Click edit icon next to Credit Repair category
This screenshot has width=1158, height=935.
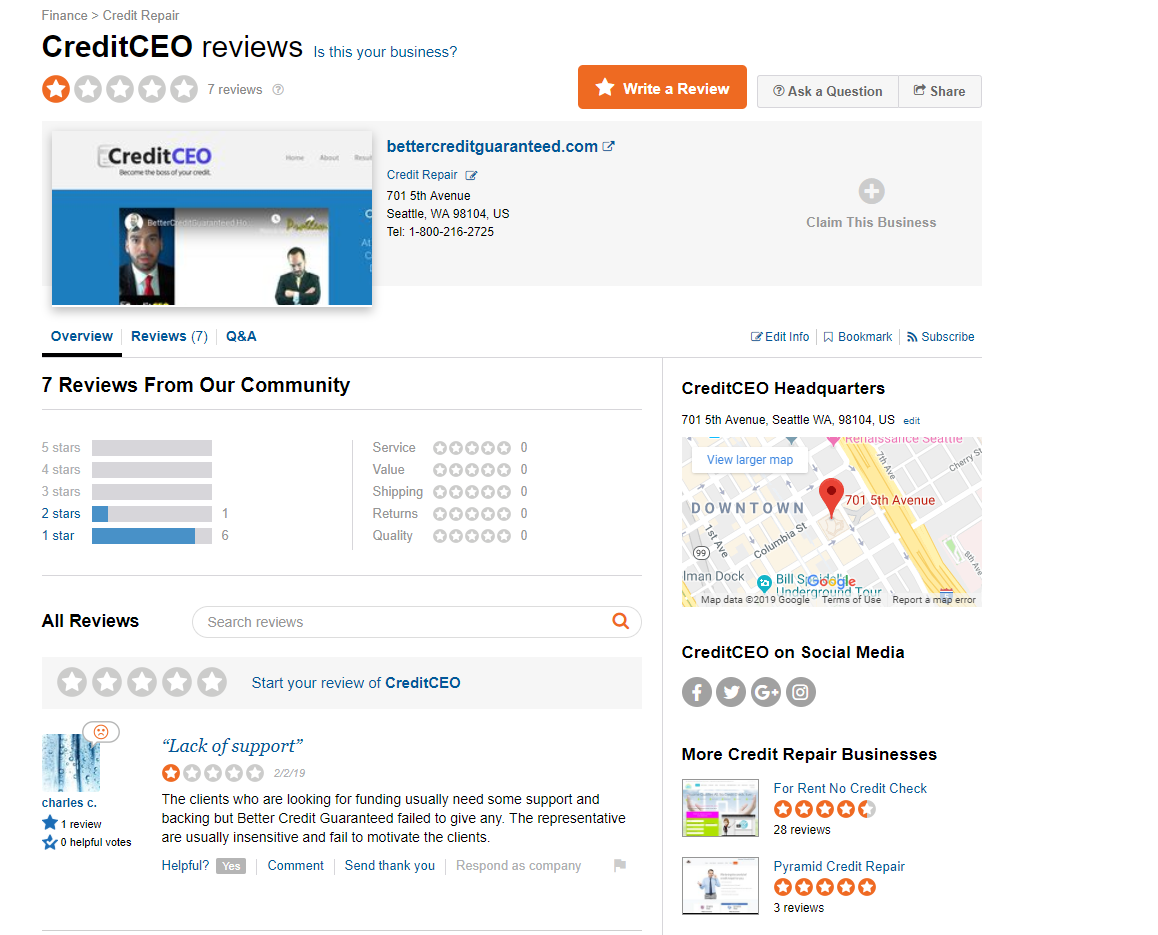coord(471,176)
